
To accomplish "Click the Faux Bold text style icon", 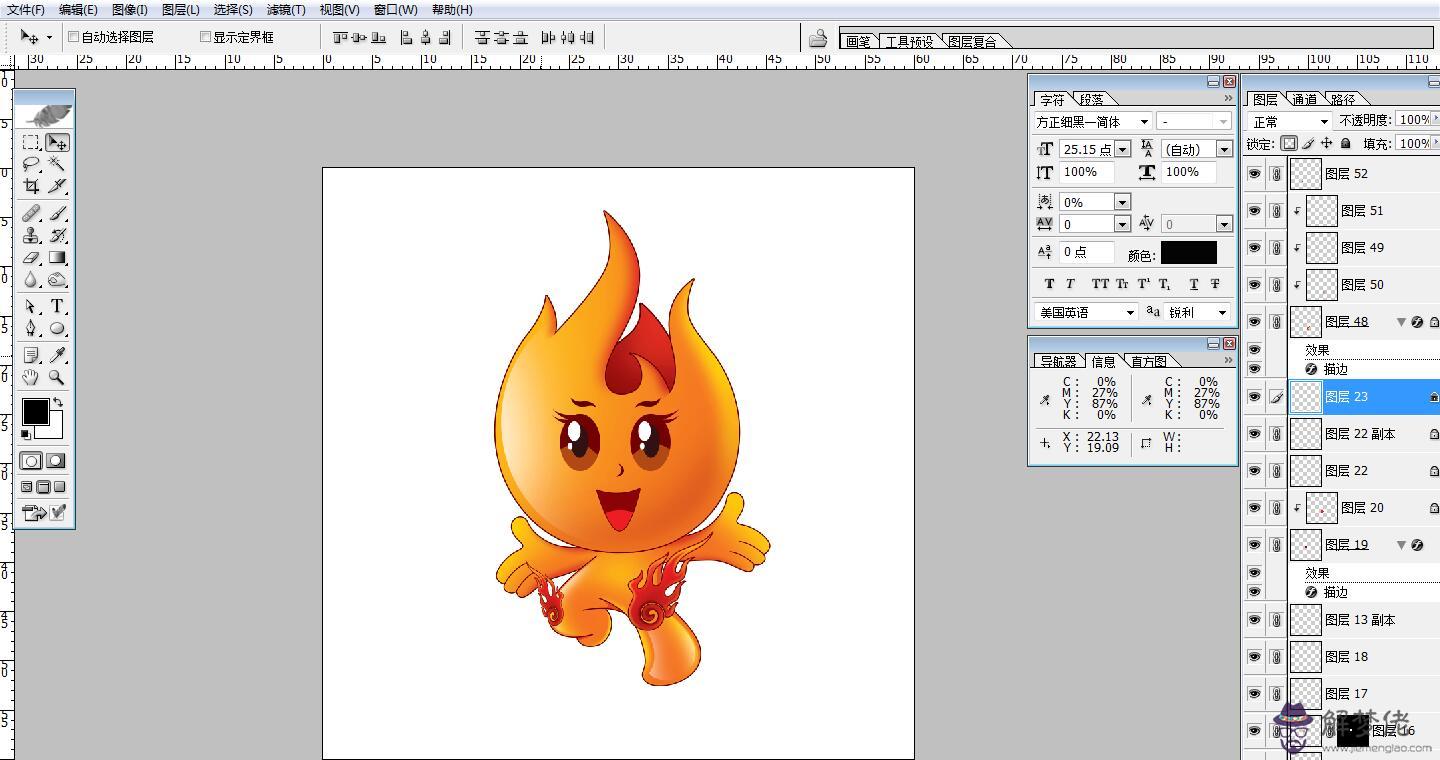I will pyautogui.click(x=1049, y=284).
